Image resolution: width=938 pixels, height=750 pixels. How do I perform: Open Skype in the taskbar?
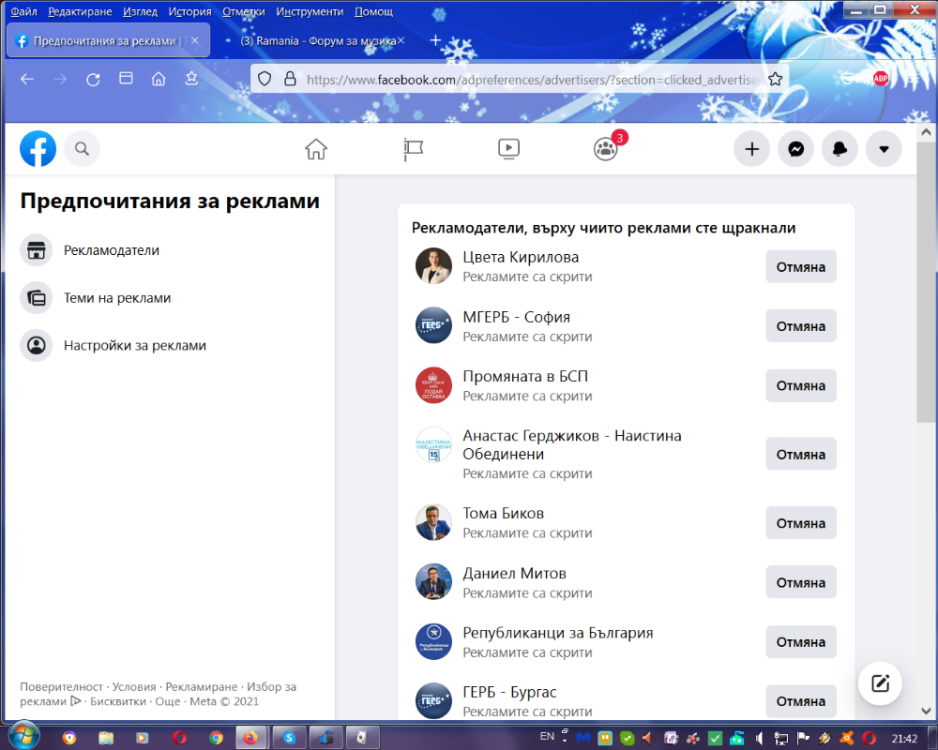290,737
